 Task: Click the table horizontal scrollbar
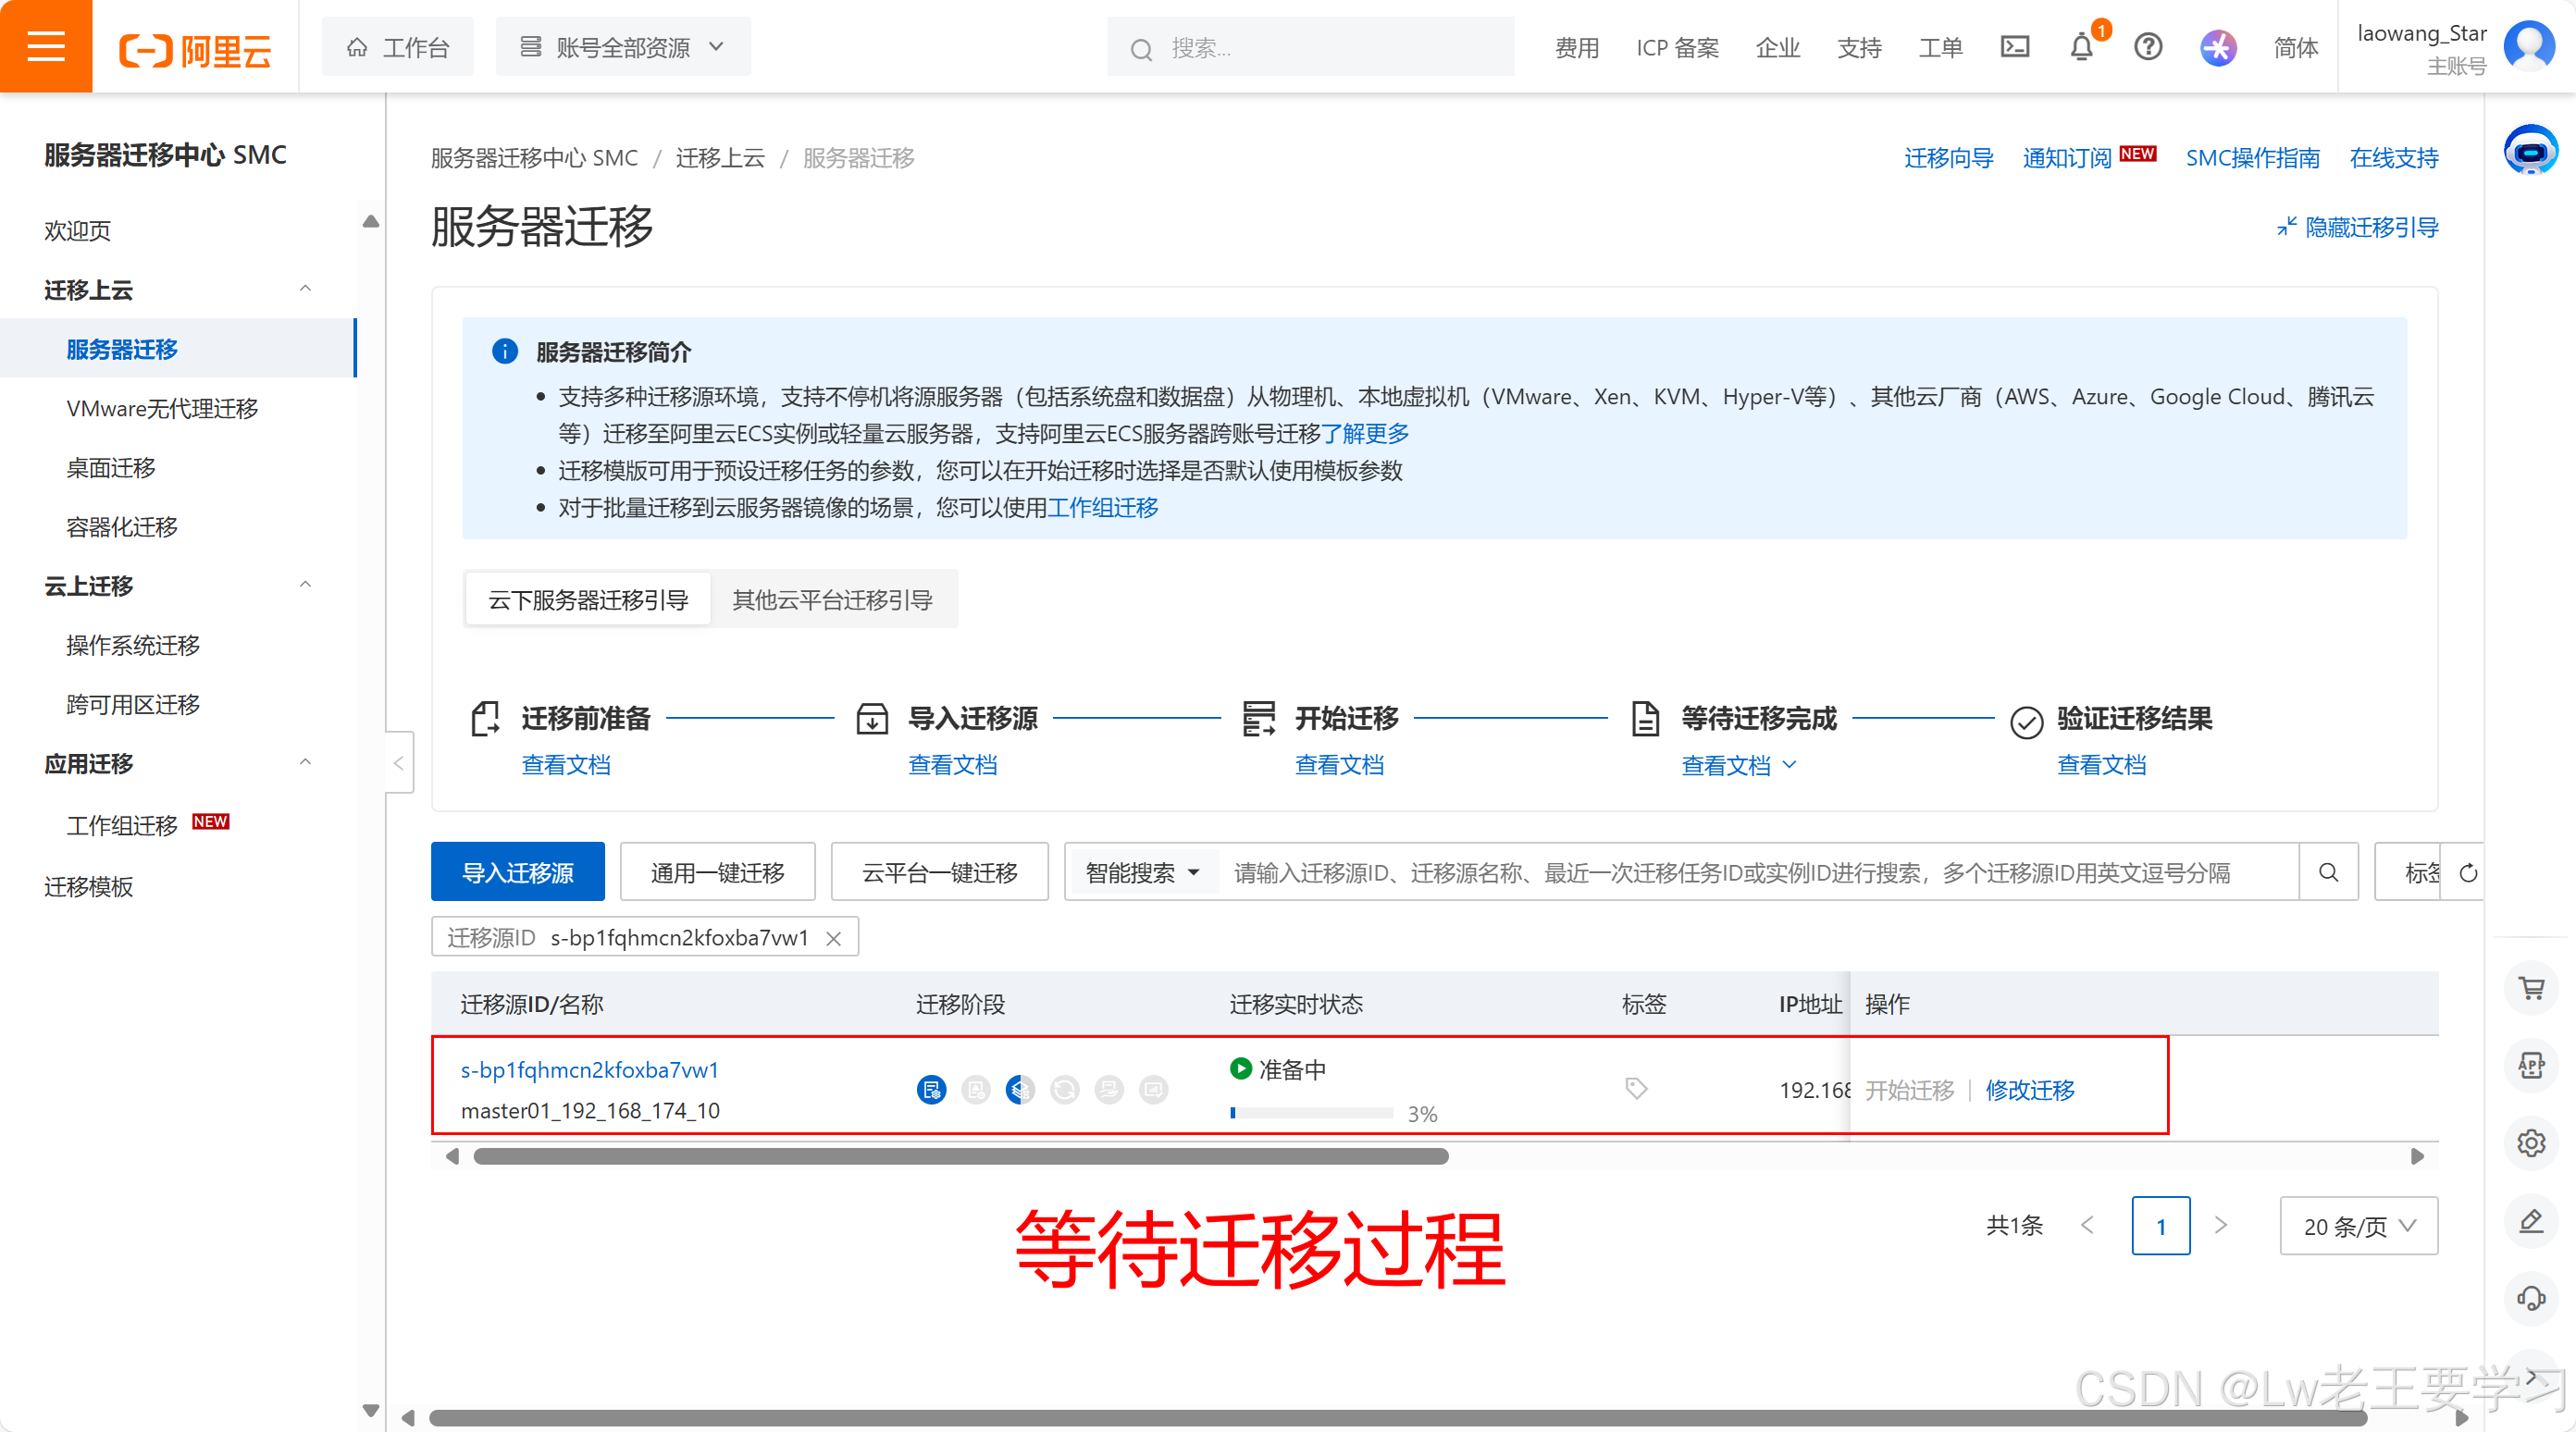[x=961, y=1157]
